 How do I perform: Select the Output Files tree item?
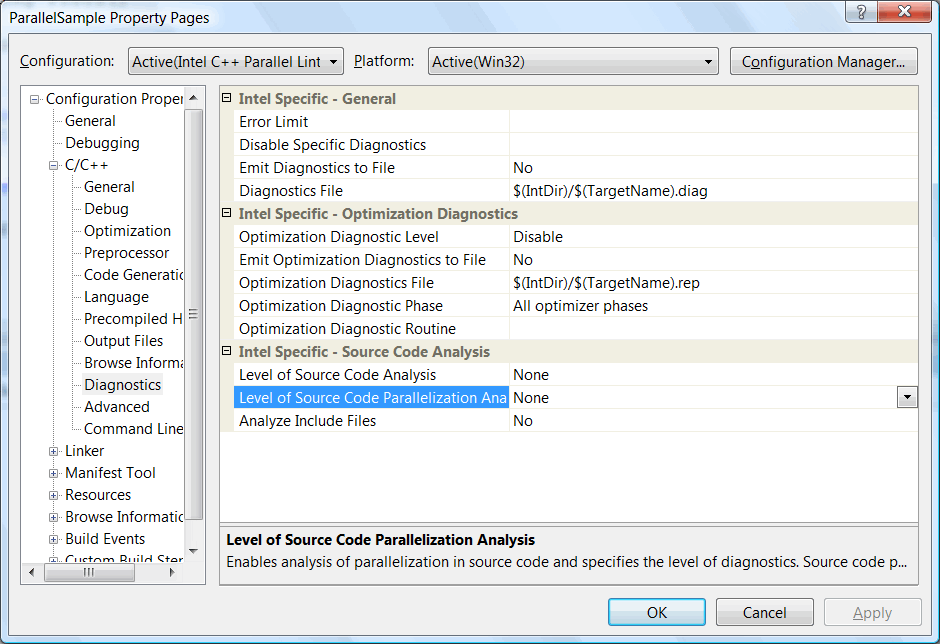(123, 341)
